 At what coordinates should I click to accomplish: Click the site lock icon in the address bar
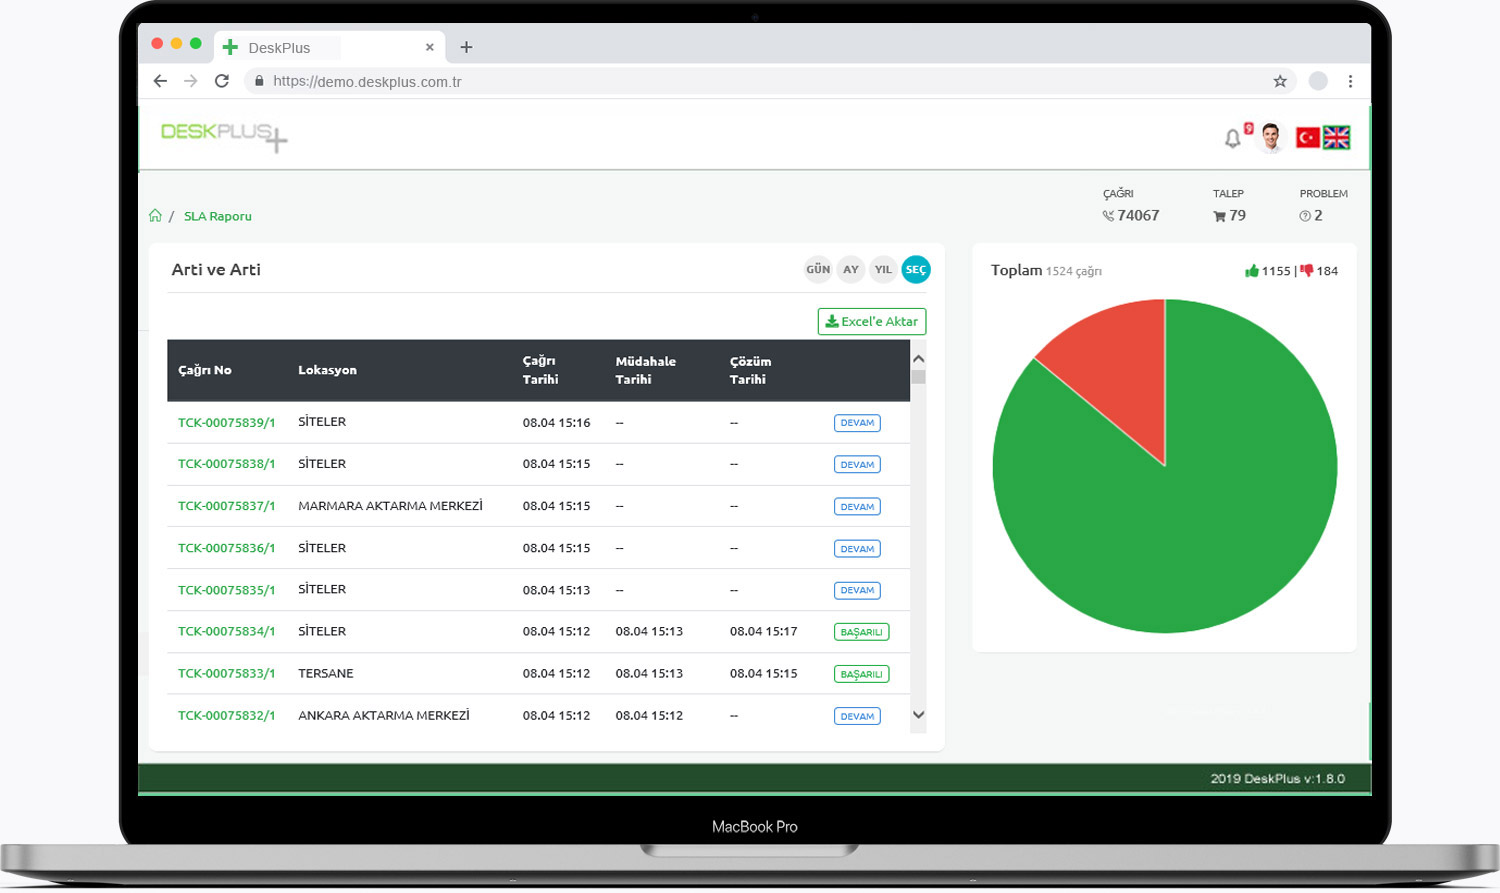(x=259, y=81)
